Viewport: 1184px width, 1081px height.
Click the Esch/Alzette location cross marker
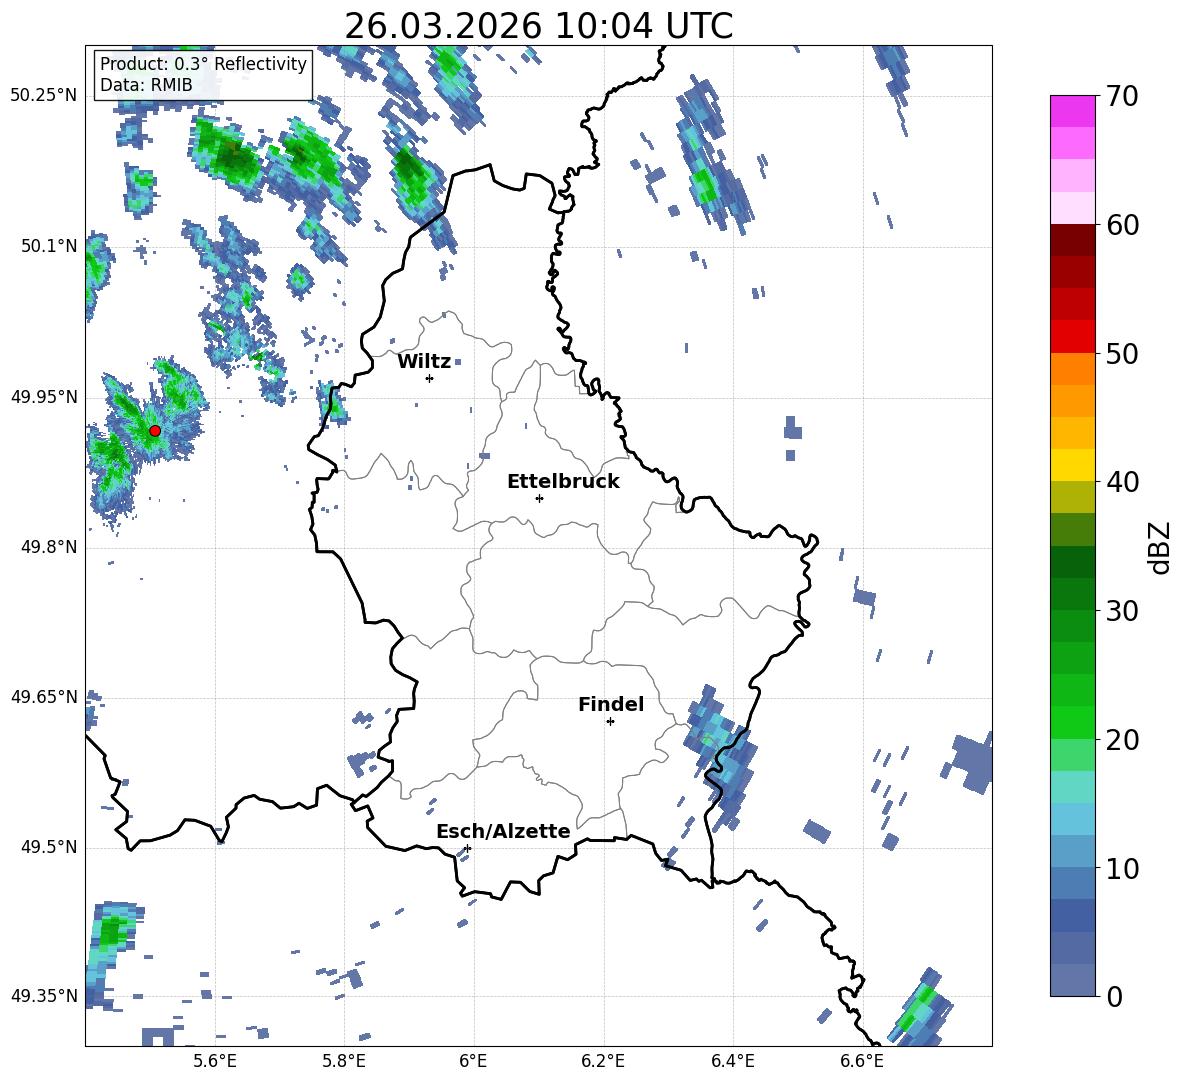tap(467, 848)
